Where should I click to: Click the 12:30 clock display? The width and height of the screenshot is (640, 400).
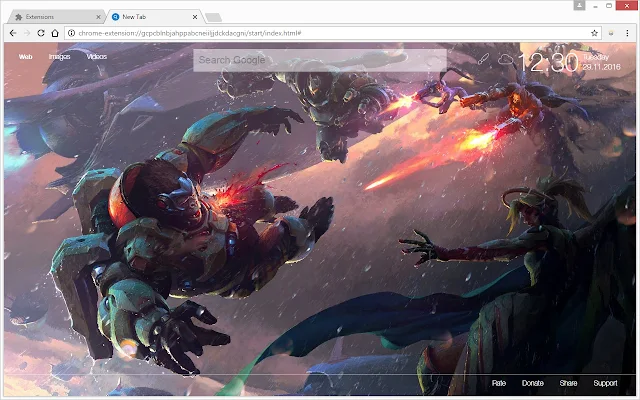(x=548, y=62)
